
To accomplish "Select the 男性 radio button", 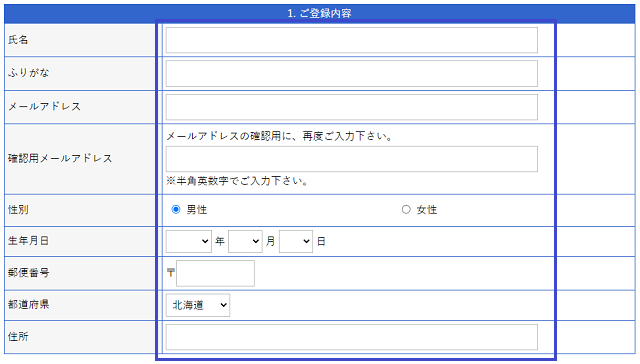I will click(176, 209).
